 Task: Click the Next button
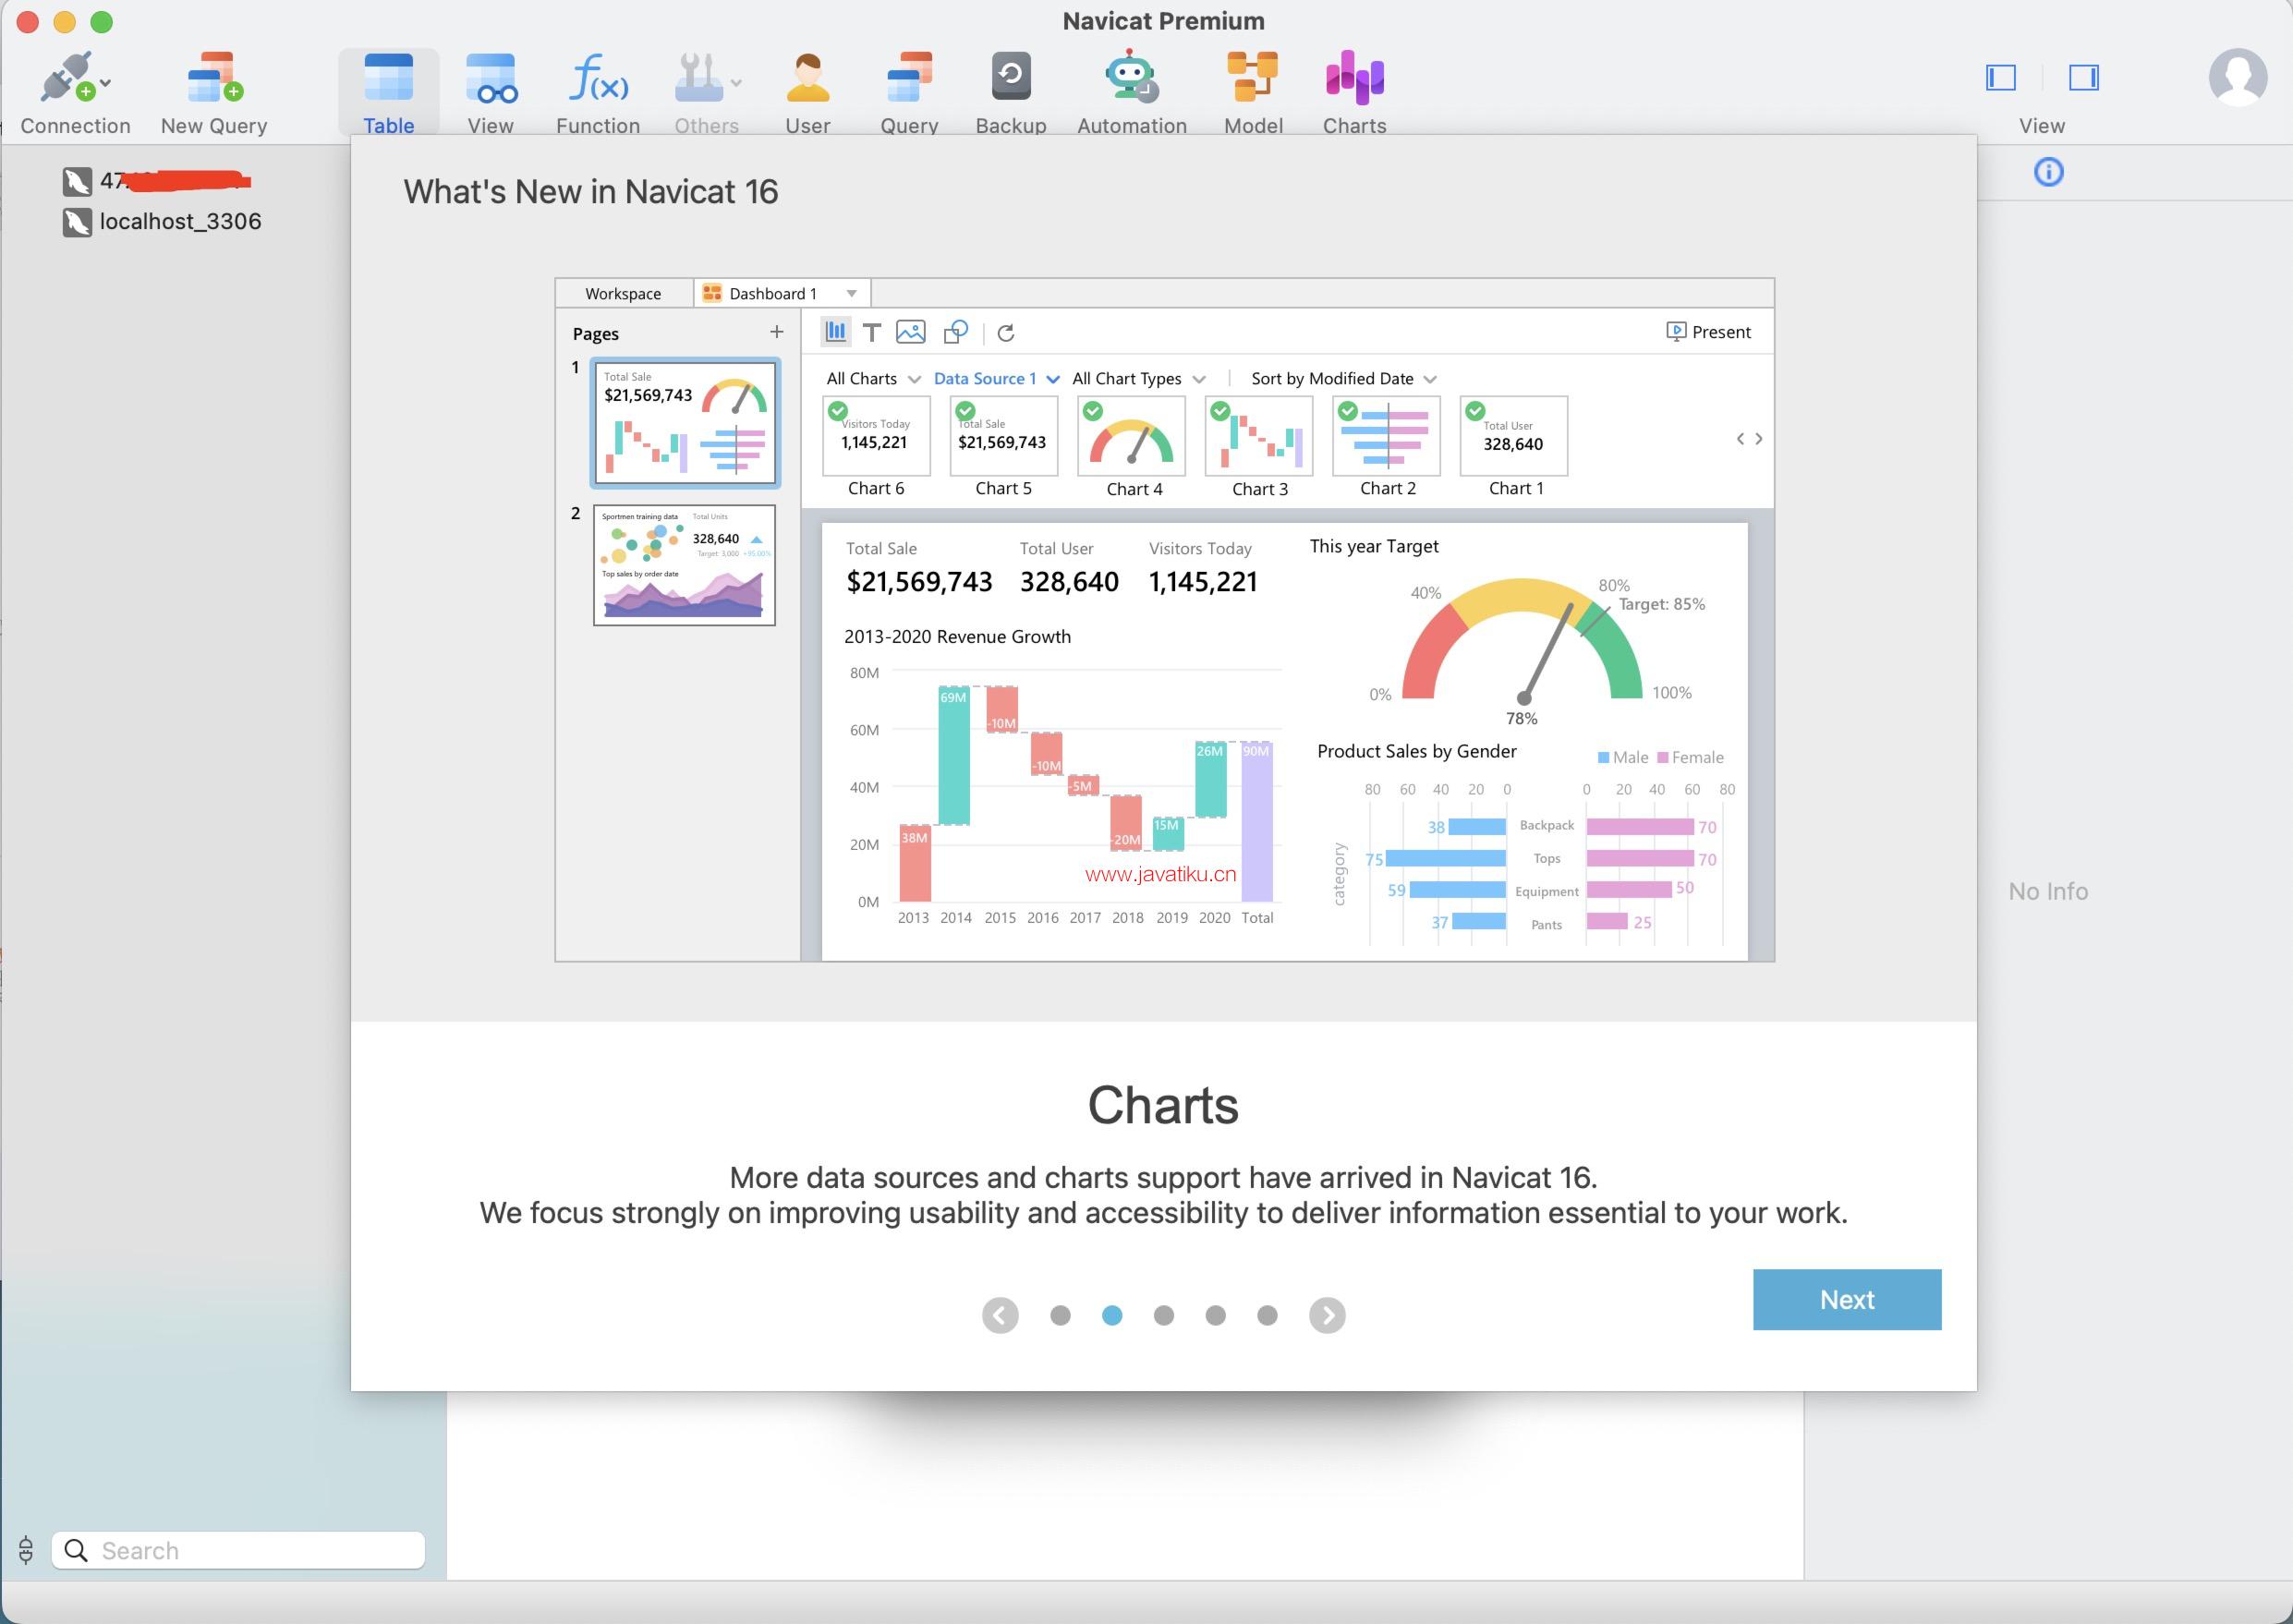coord(1847,1299)
